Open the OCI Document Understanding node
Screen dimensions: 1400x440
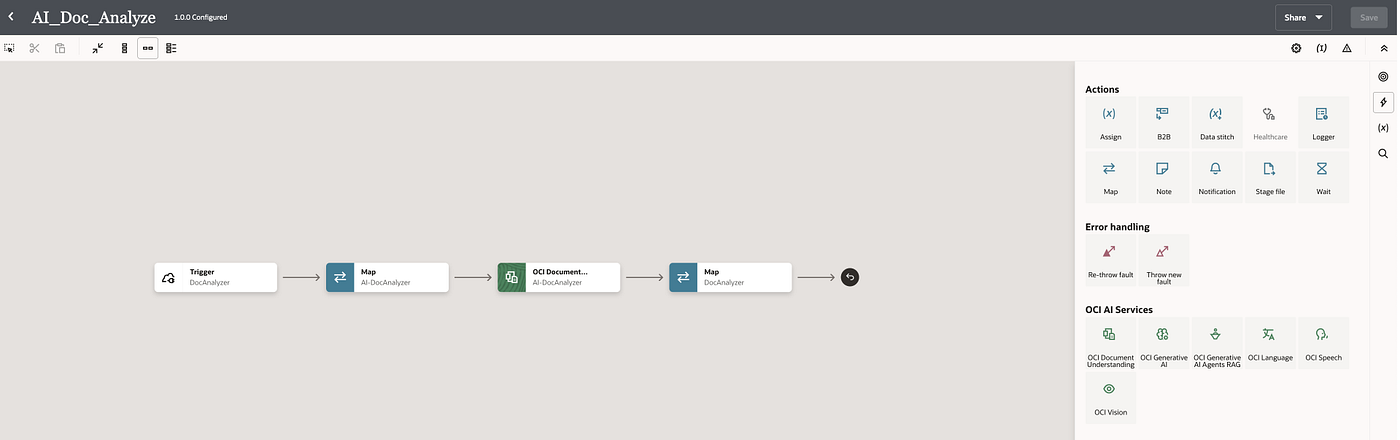coord(559,277)
